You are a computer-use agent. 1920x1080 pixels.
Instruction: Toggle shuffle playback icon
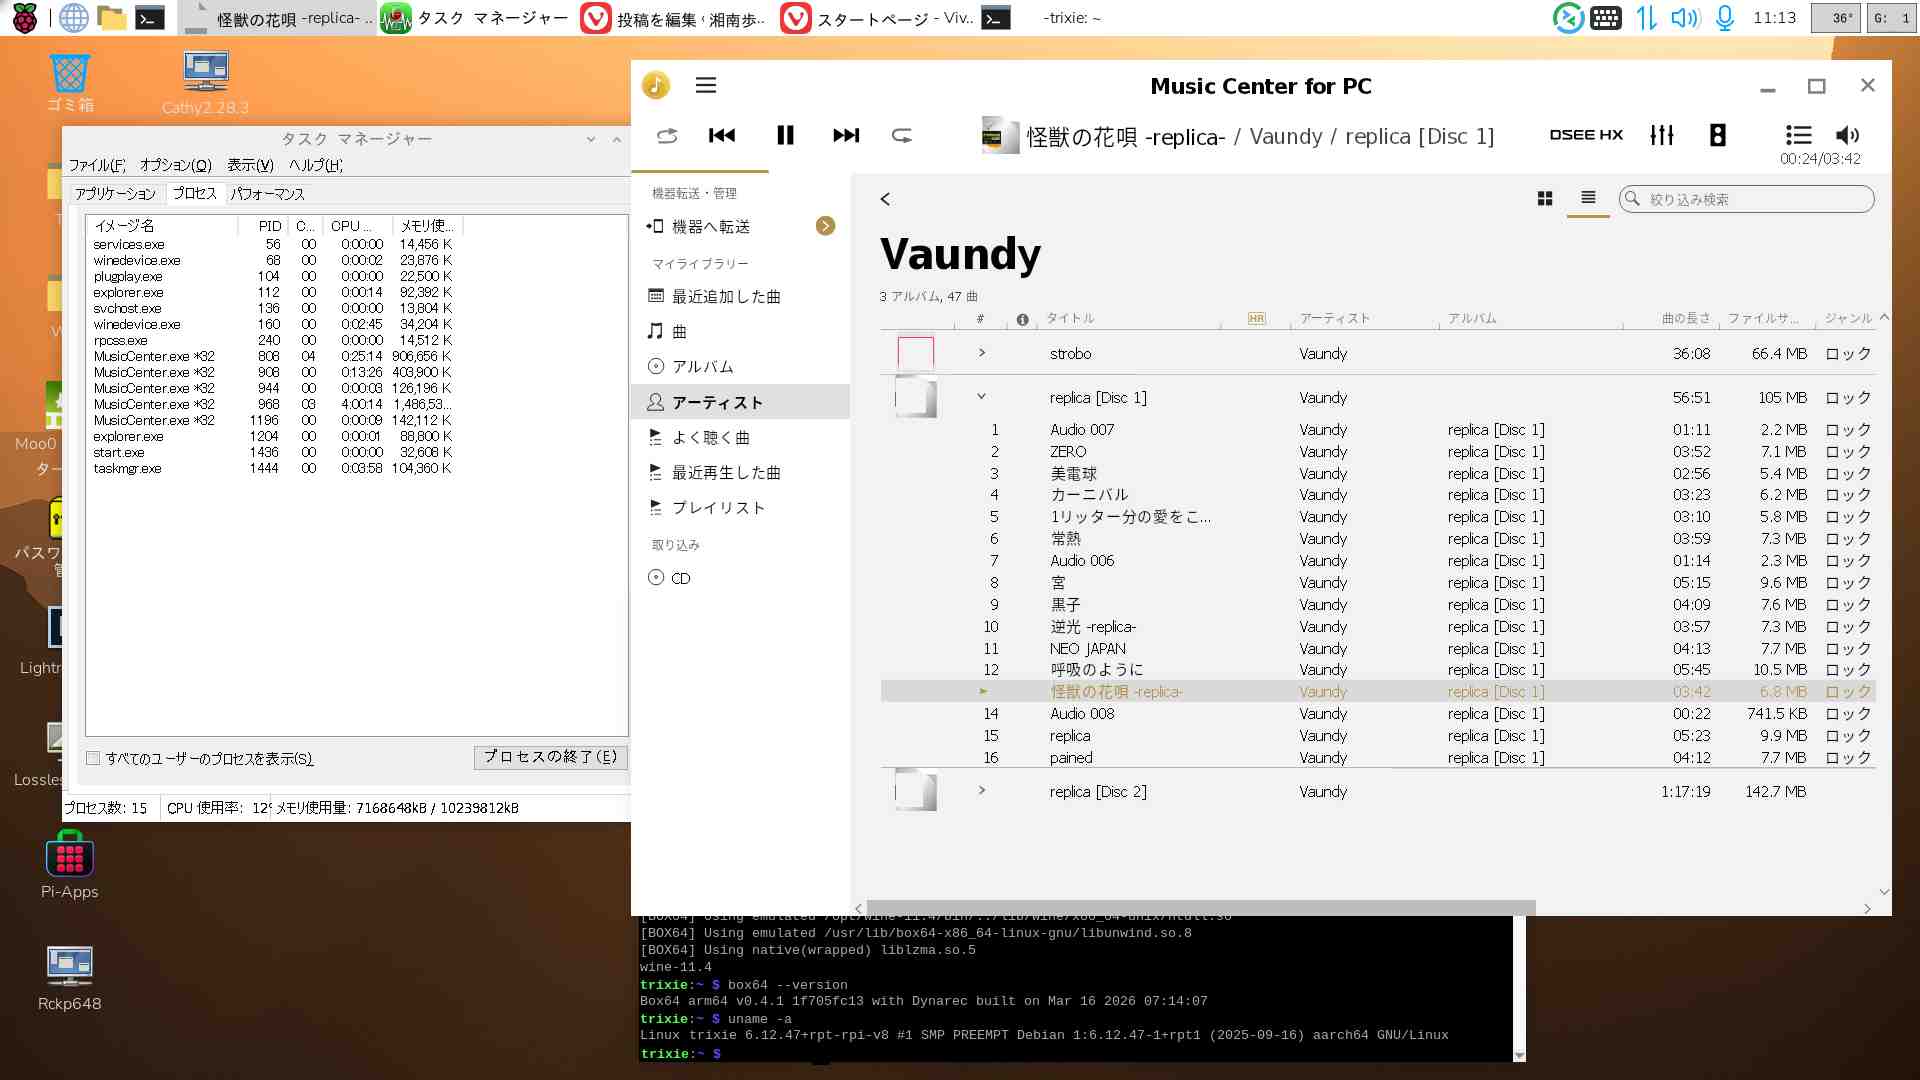667,135
